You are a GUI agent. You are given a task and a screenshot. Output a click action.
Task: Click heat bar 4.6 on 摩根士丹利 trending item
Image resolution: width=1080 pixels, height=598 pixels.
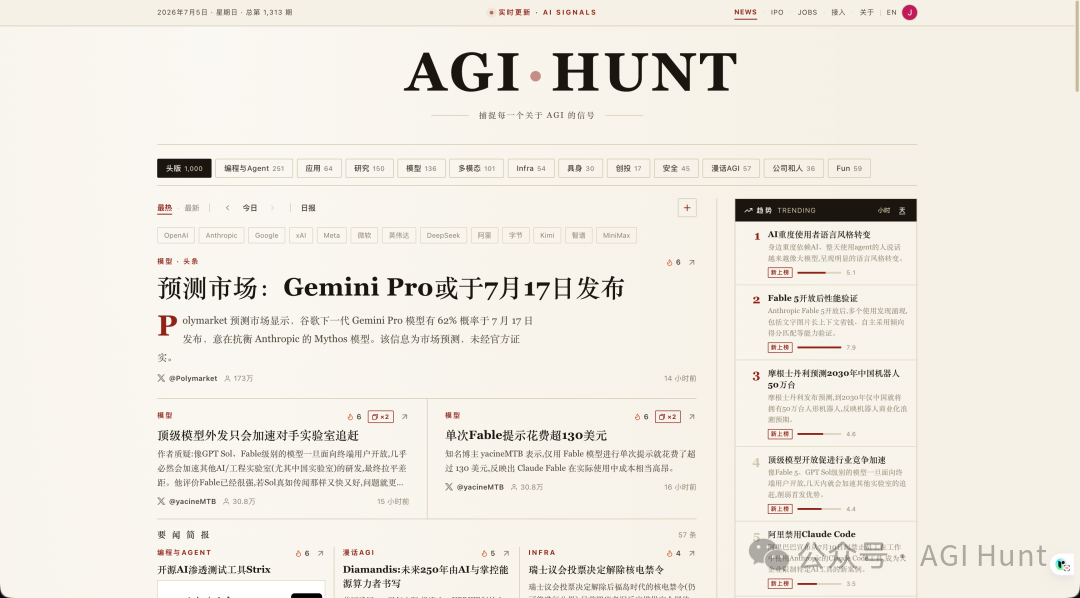[819, 434]
